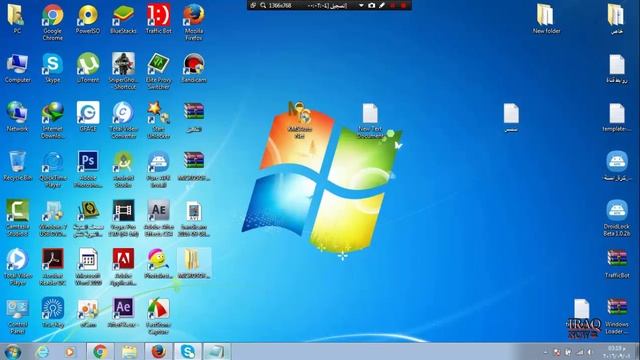The width and height of the screenshot is (640, 360).
Task: Click the taskbar clock and date
Action: click(616, 352)
